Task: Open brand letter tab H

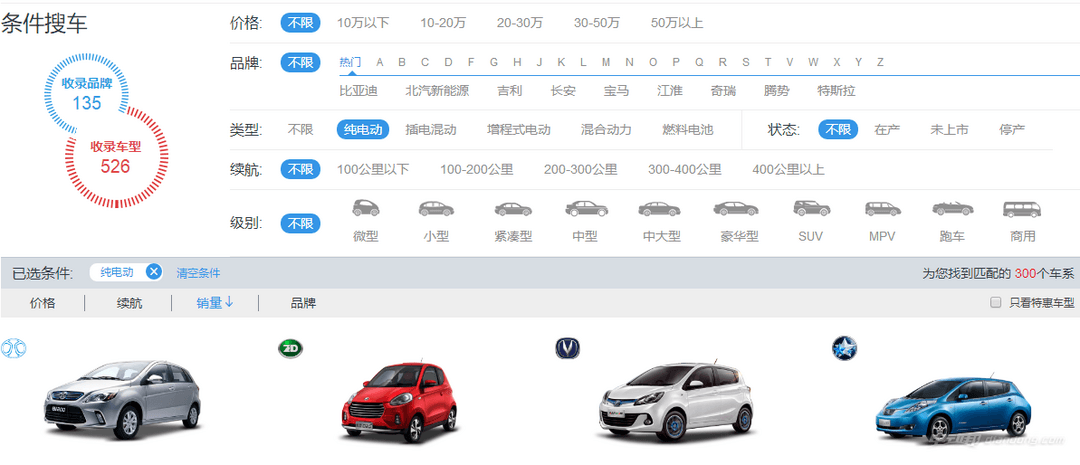Action: click(517, 62)
